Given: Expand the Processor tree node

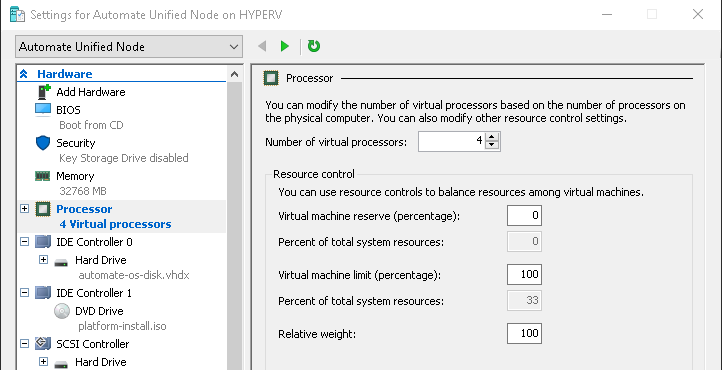Looking at the screenshot, I should (24, 209).
